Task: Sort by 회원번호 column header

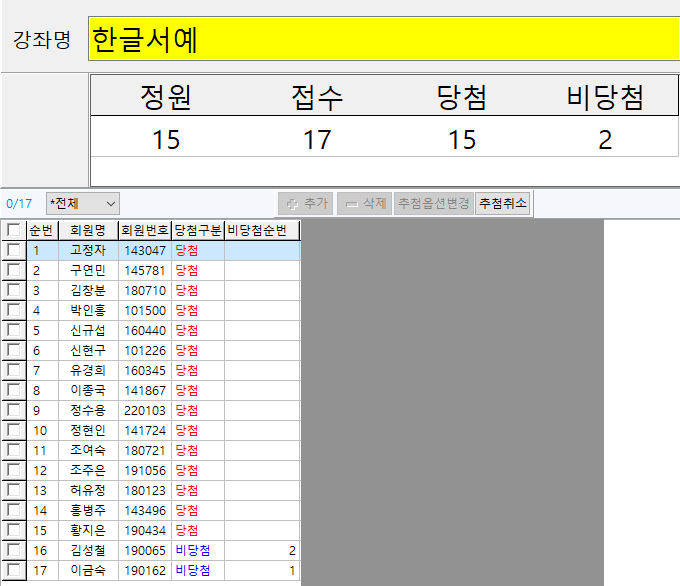Action: (x=144, y=230)
